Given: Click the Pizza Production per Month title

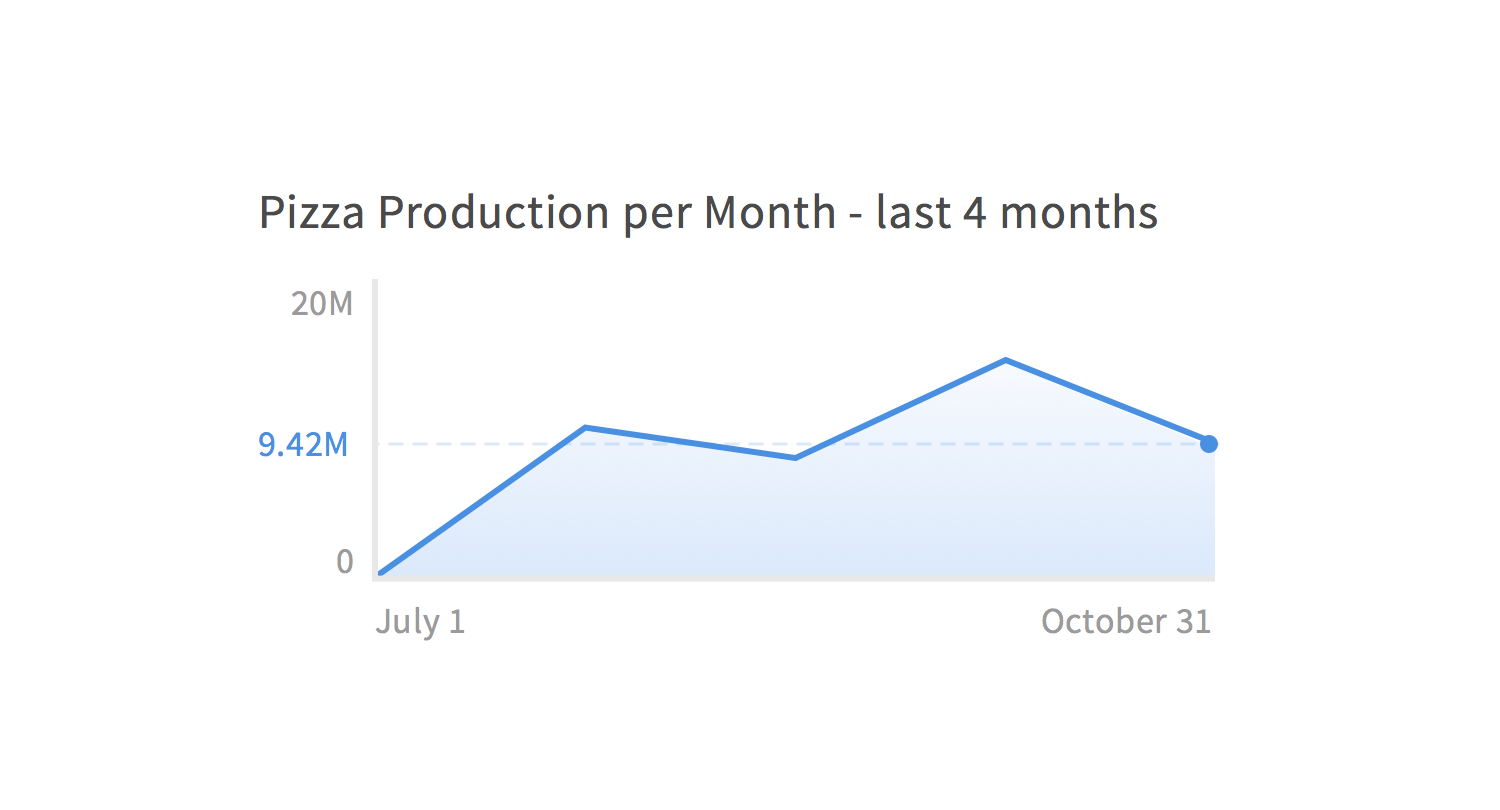Looking at the screenshot, I should (708, 212).
